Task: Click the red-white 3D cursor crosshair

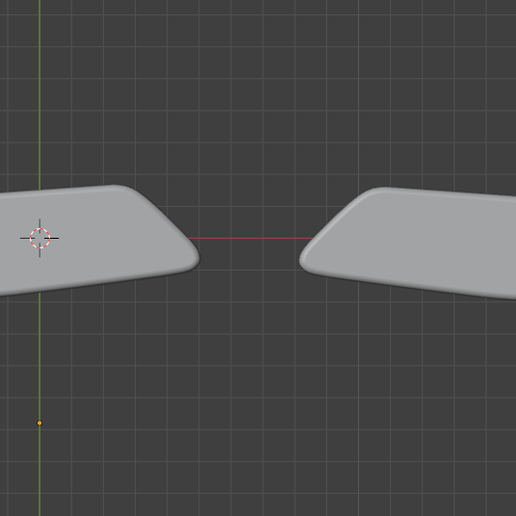Action: coord(40,238)
